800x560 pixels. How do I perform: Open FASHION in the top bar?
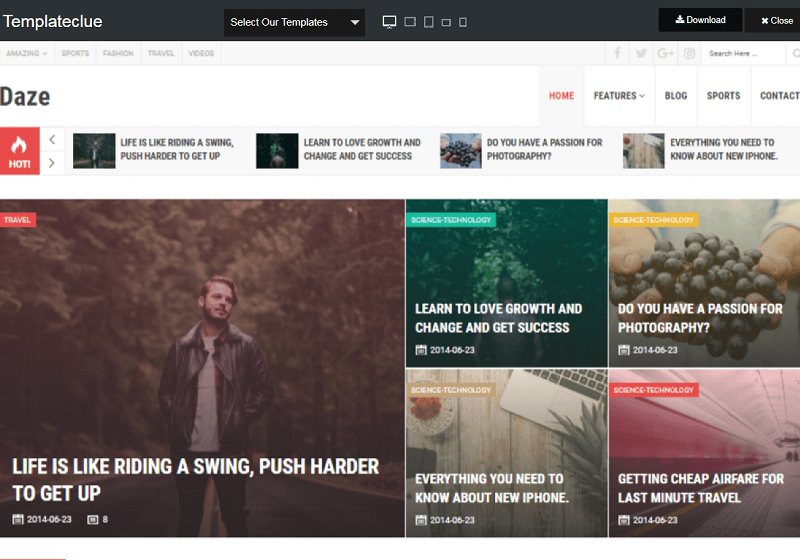tap(118, 53)
